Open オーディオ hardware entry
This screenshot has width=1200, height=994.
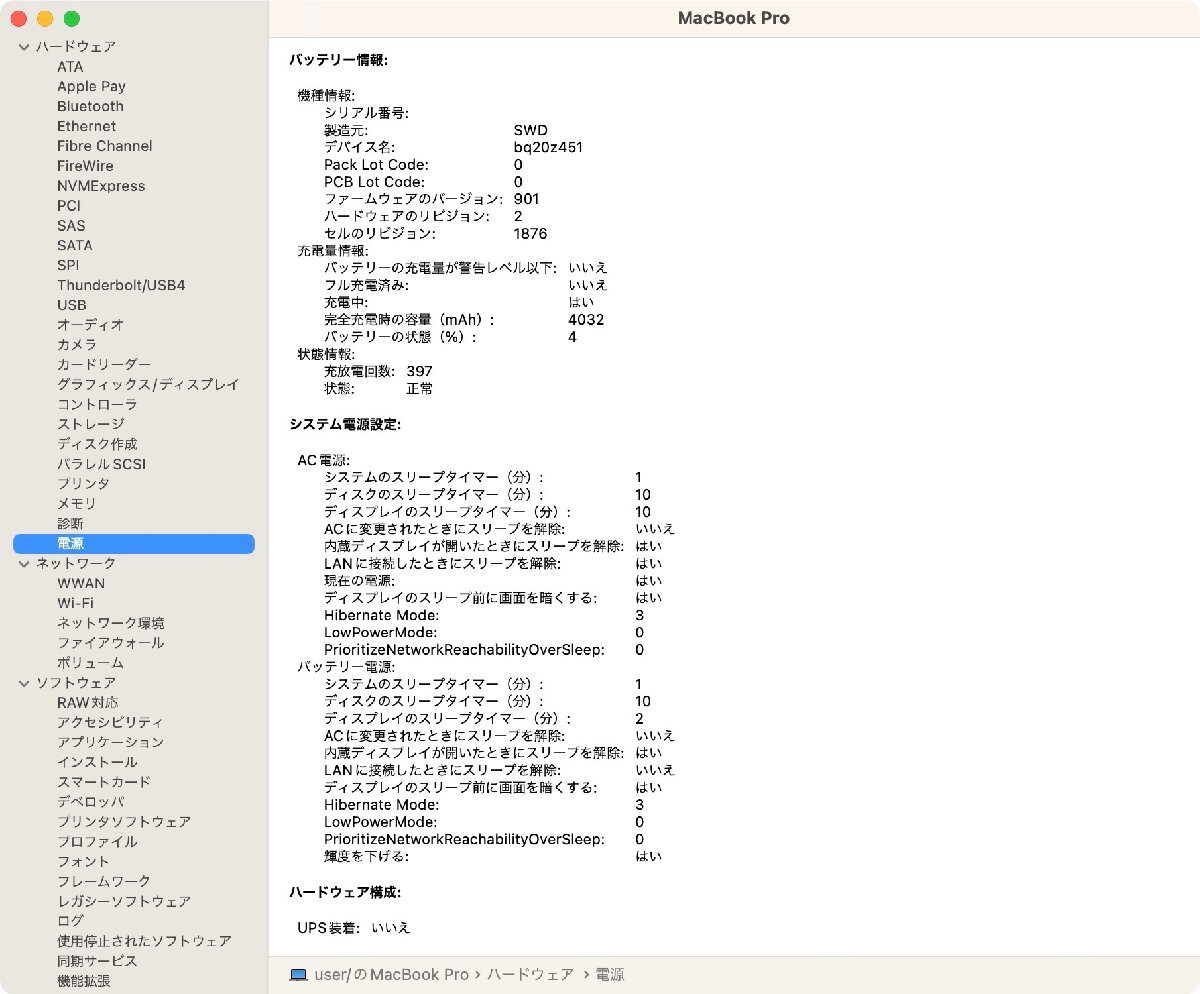[90, 325]
